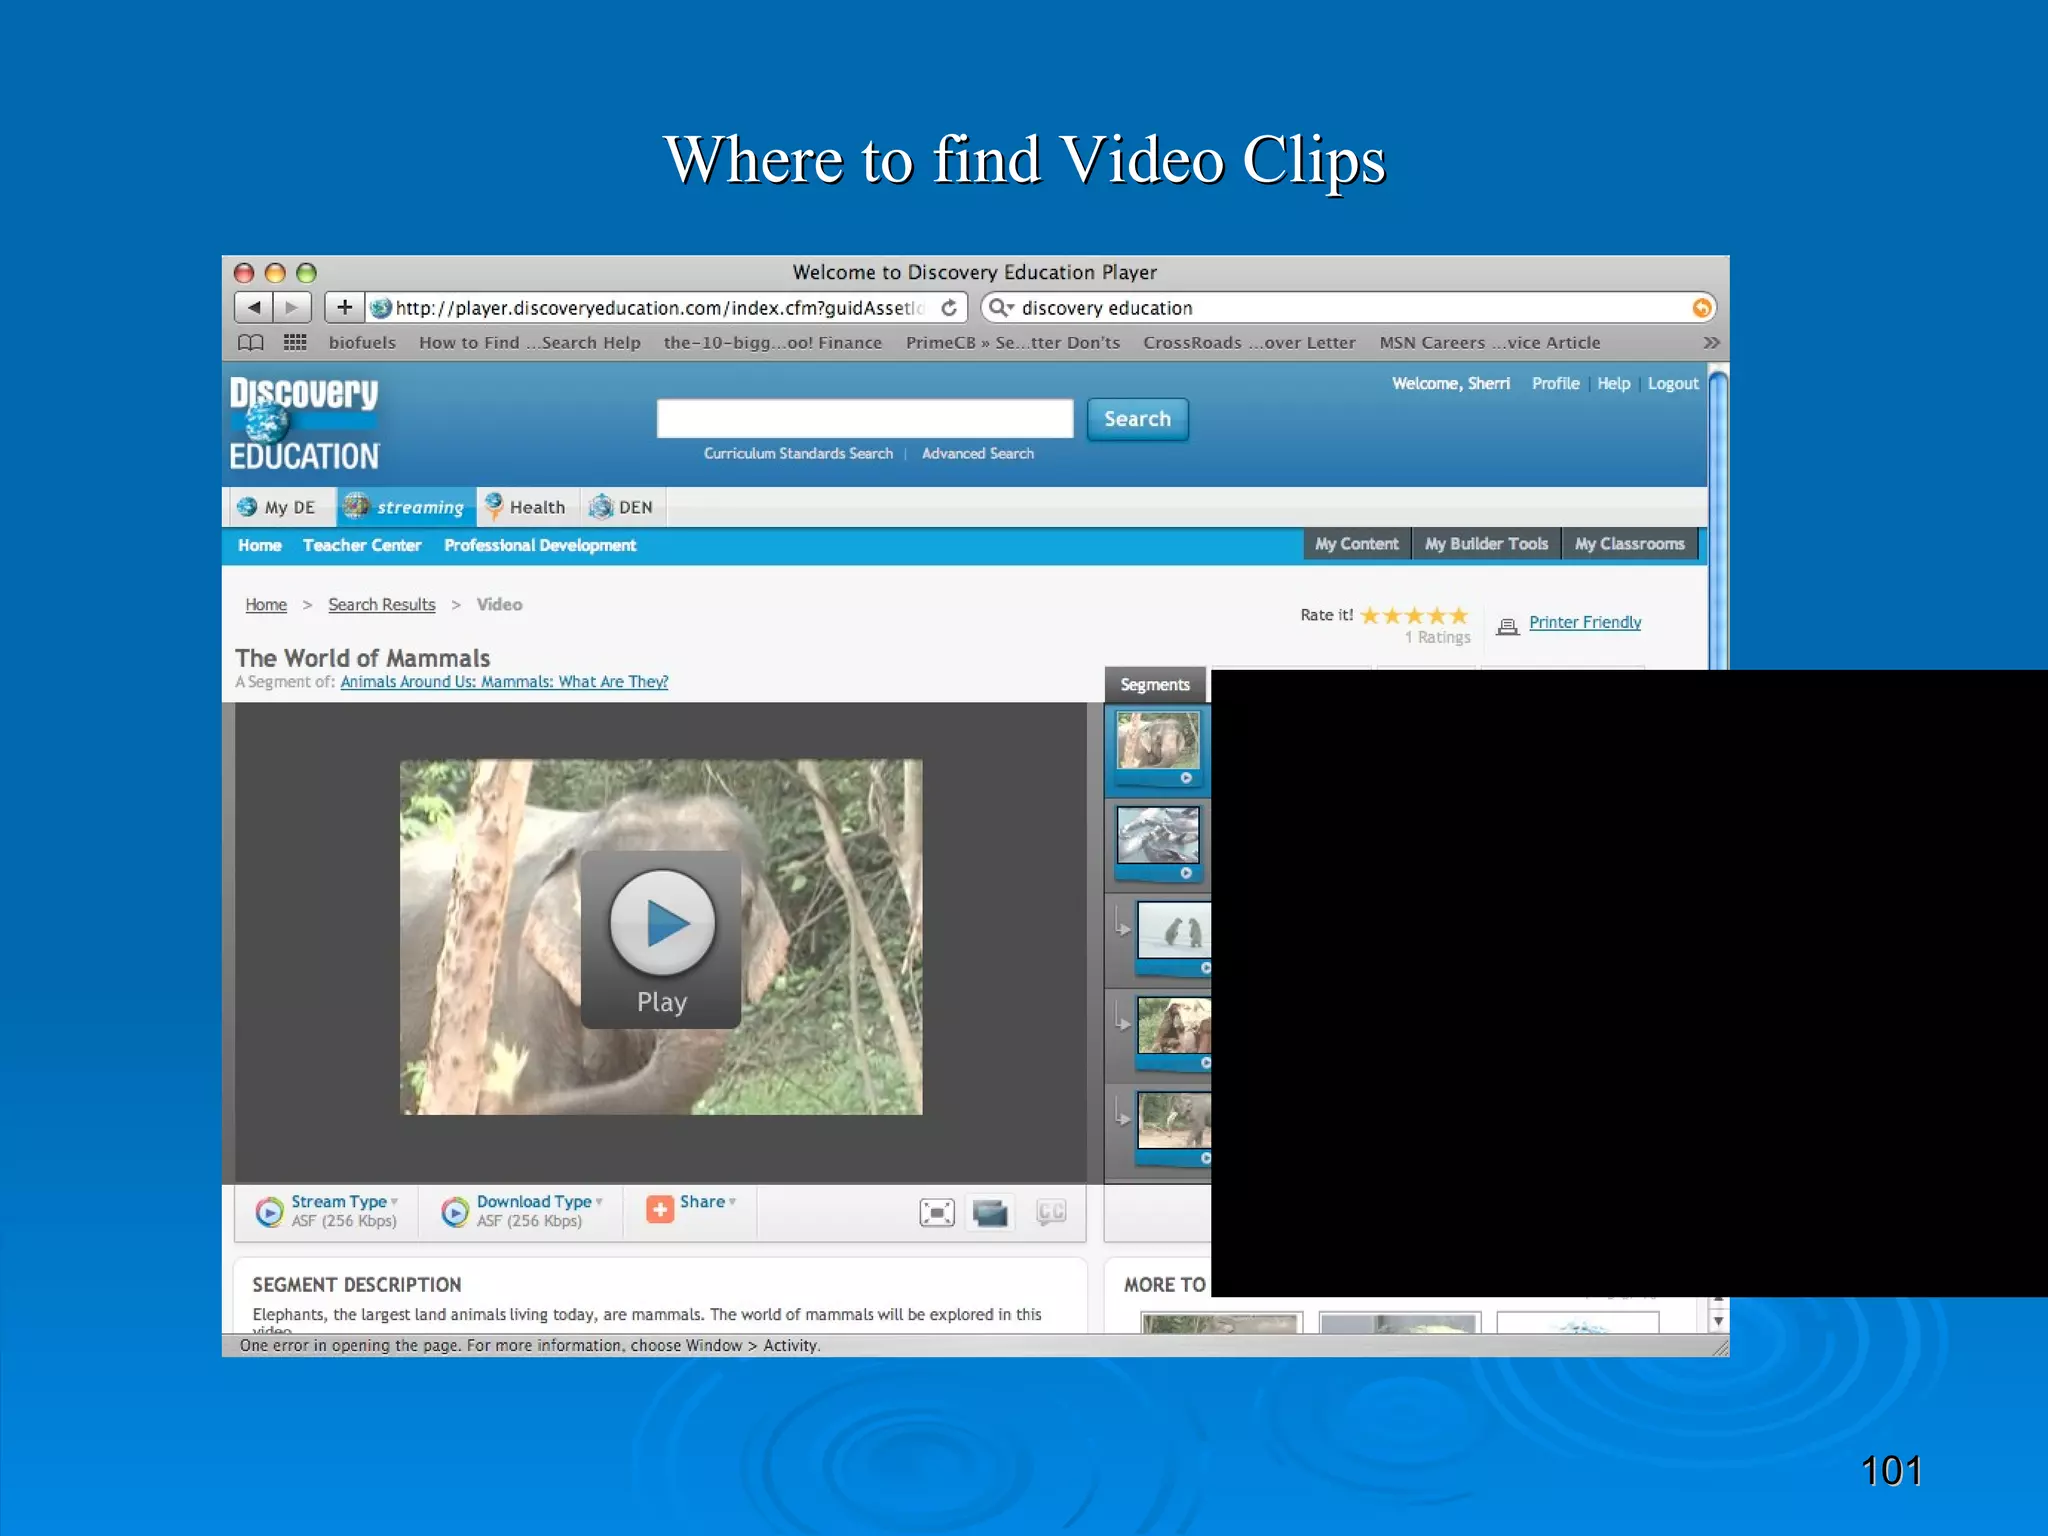Viewport: 2048px width, 1536px height.
Task: Open the Top Sites grid icon
Action: coord(295,343)
